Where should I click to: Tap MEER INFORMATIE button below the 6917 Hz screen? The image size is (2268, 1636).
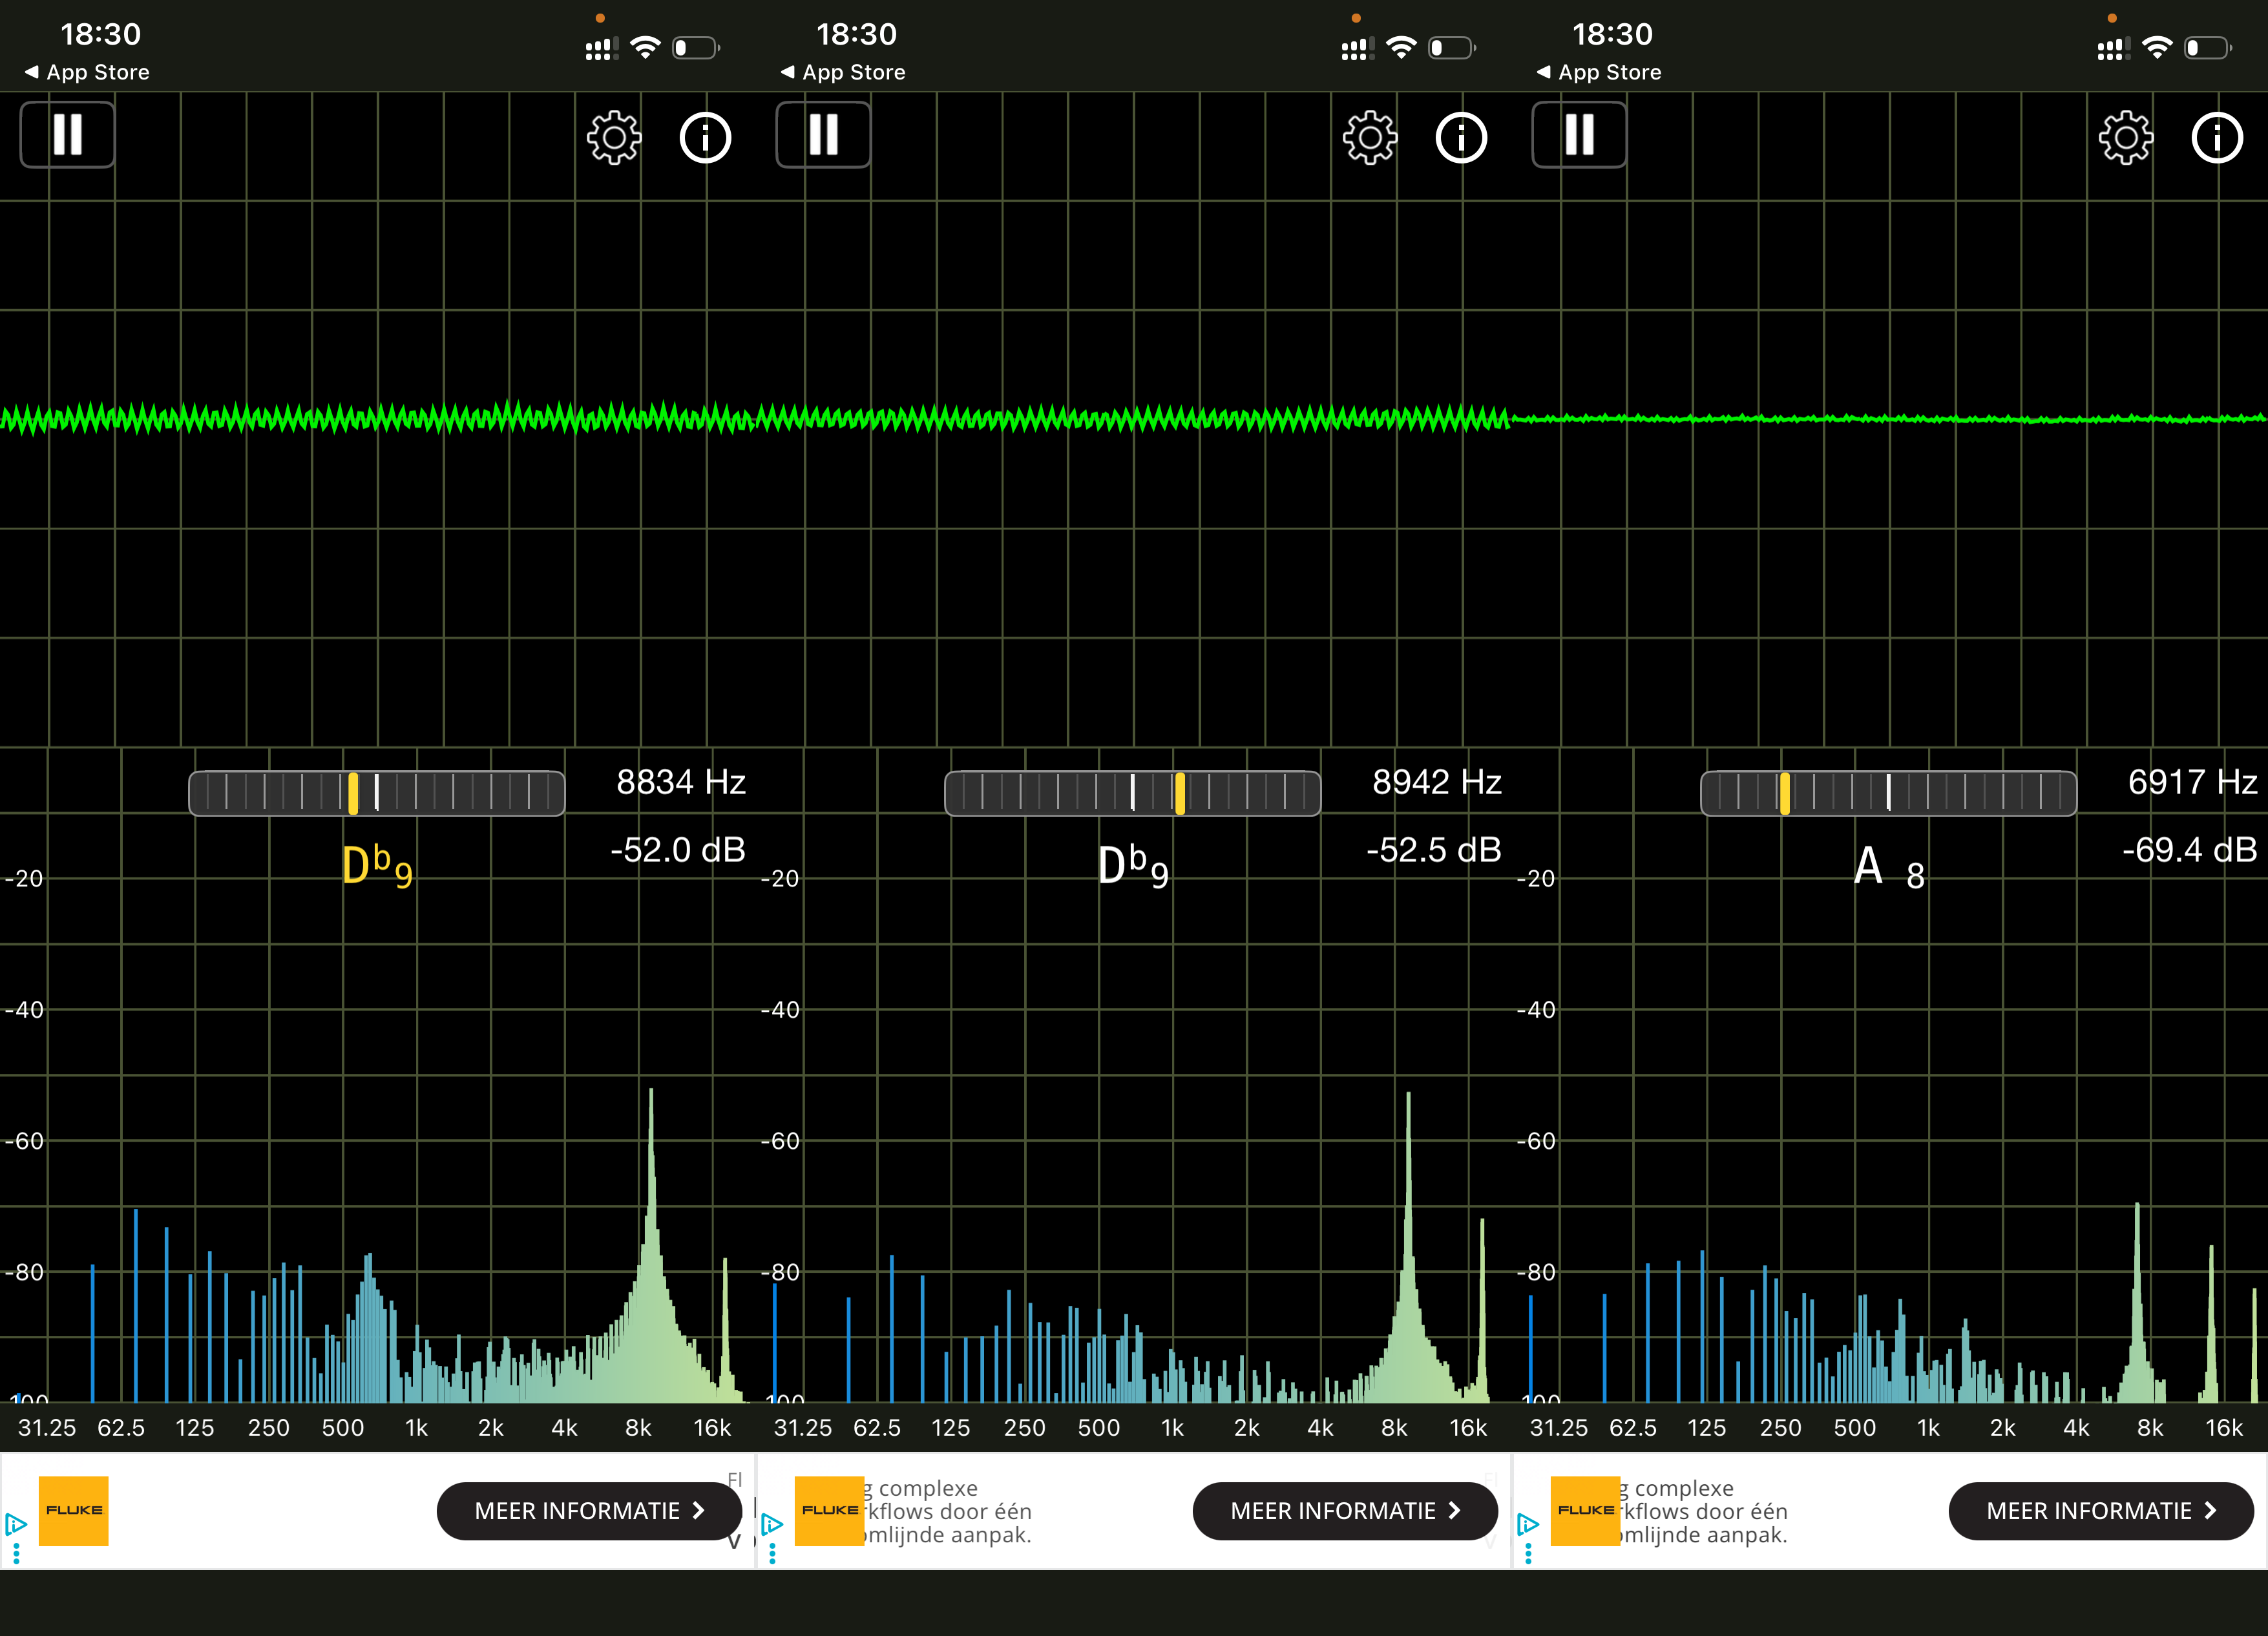[x=2101, y=1511]
